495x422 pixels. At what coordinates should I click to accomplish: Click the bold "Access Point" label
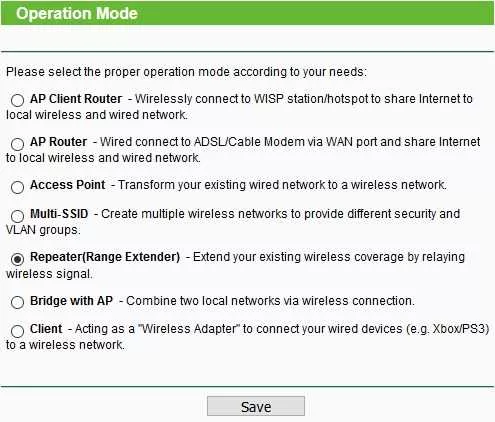[x=68, y=185]
